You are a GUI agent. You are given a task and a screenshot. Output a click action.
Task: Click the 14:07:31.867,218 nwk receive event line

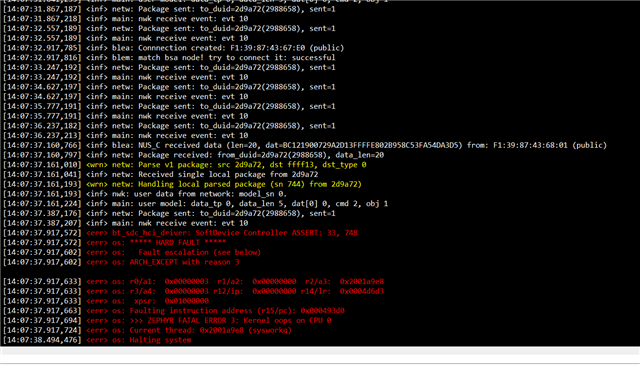tap(125, 18)
